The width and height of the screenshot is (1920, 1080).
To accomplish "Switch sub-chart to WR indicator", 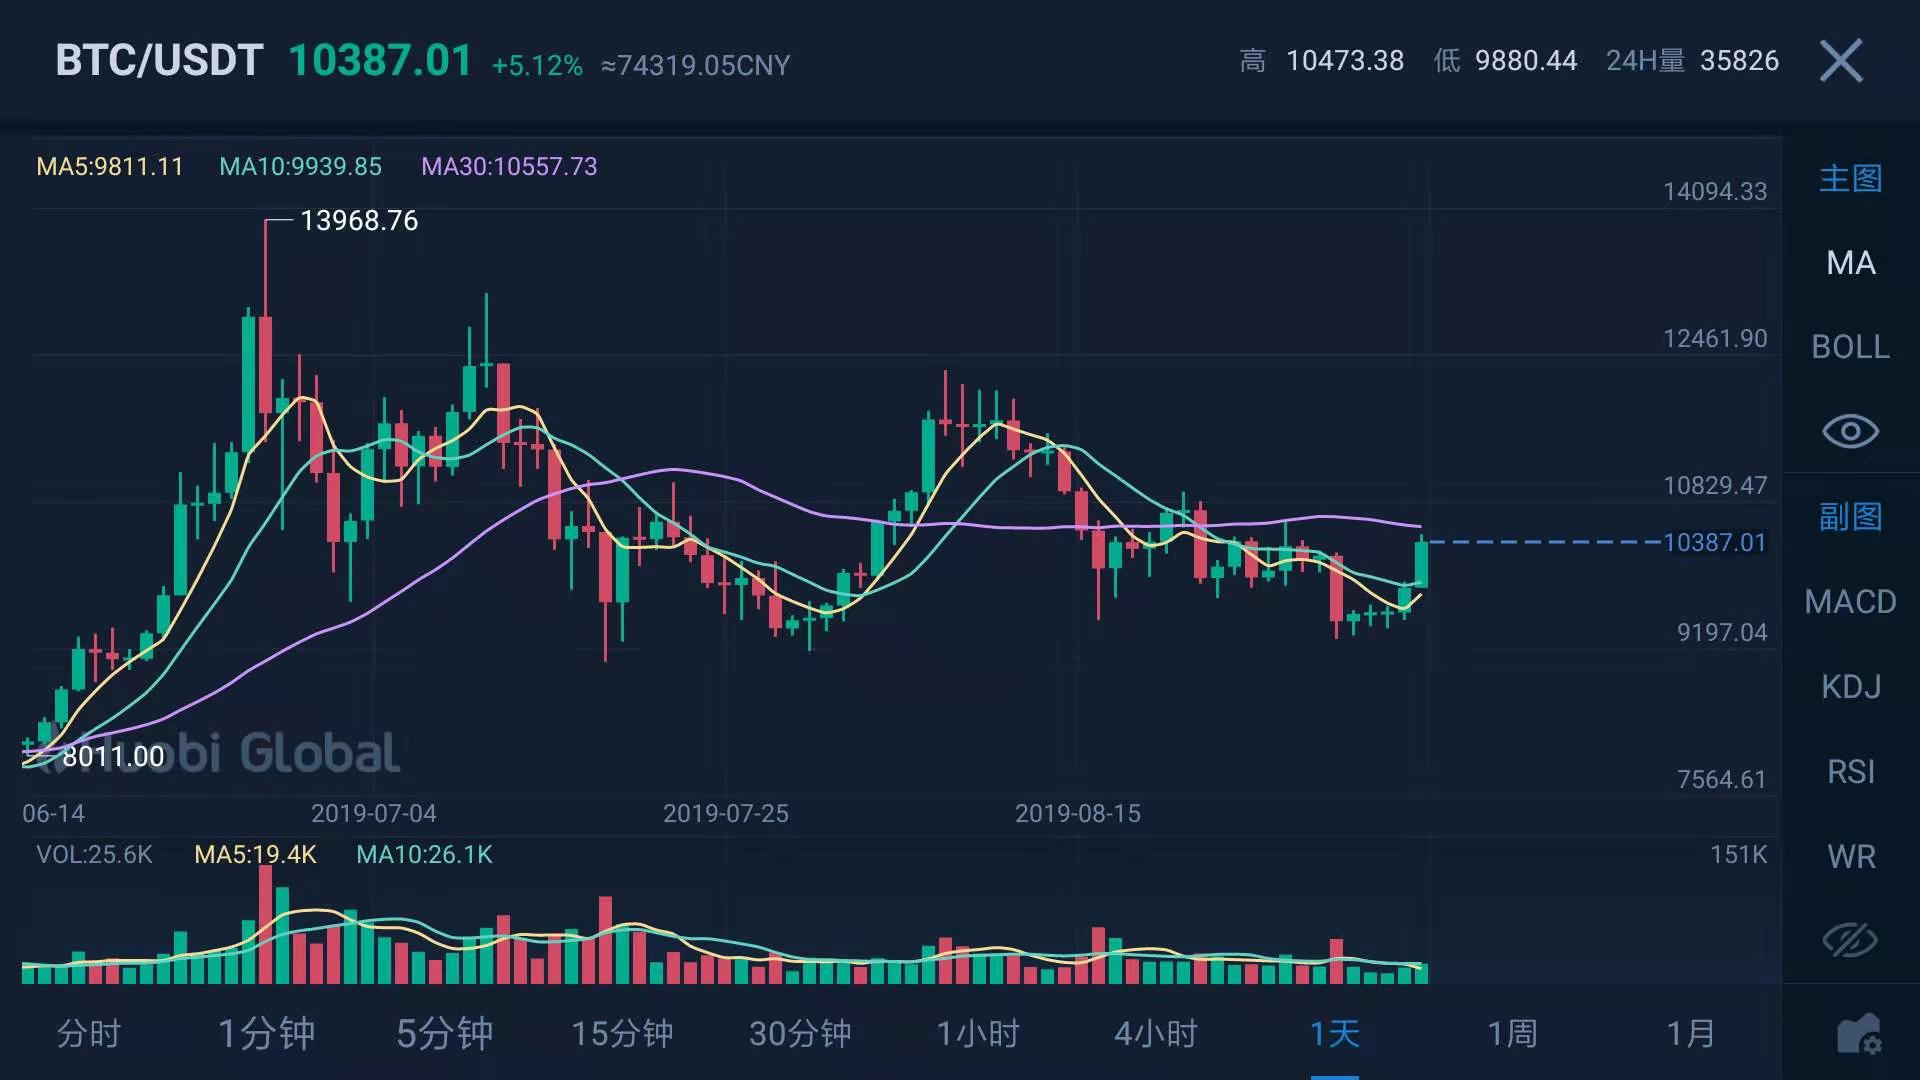I will point(1850,857).
